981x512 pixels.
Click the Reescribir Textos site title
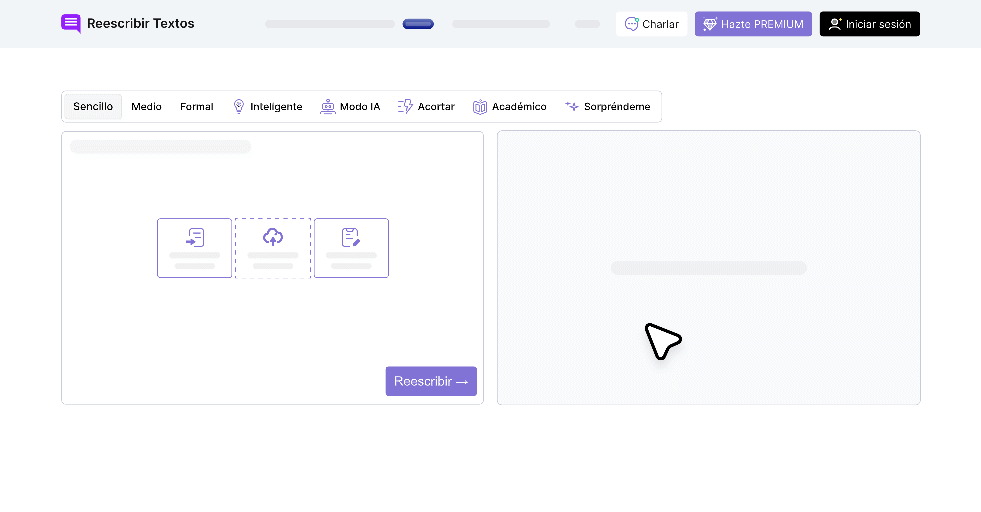click(141, 23)
